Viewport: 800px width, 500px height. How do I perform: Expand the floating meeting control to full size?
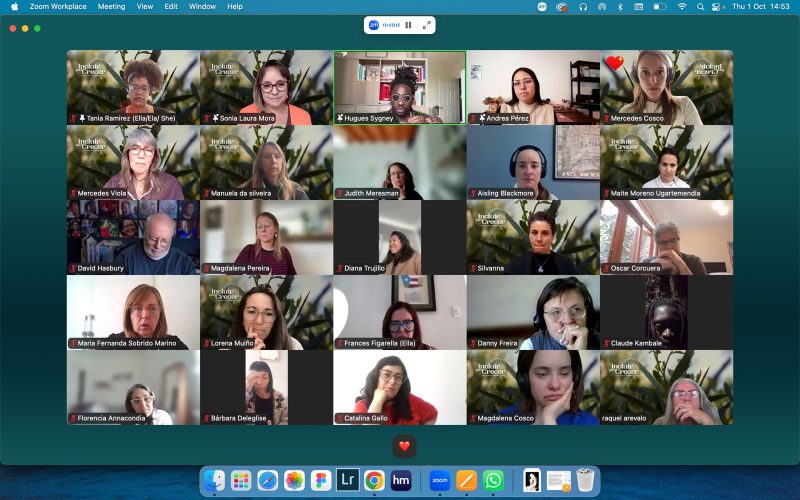[x=427, y=25]
